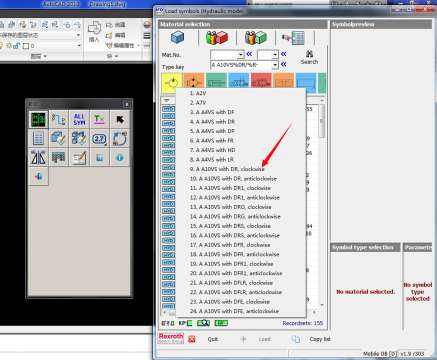The width and height of the screenshot is (437, 360).
Task: Click the ALL SYM toolbox icon
Action: (x=79, y=119)
